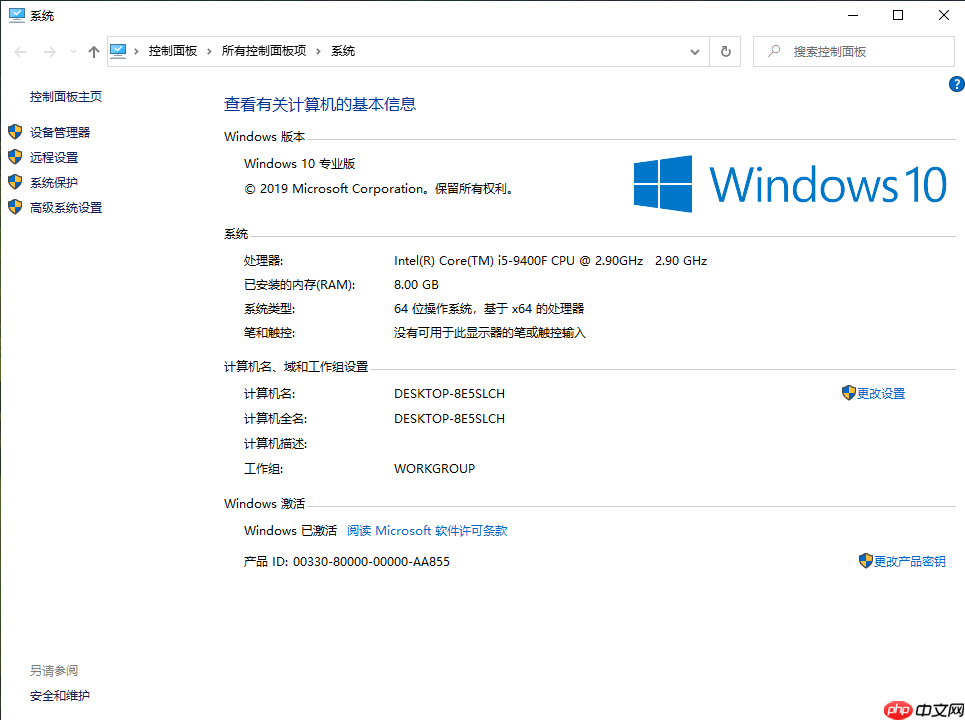Open 阅读 Microsoft 软件许可条款 link
This screenshot has height=720, width=965.
click(427, 530)
